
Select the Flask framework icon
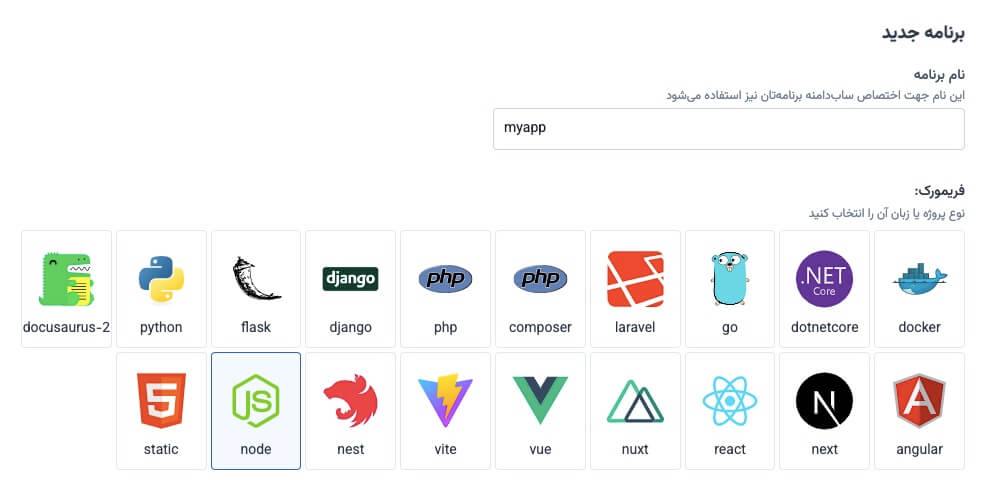(256, 279)
